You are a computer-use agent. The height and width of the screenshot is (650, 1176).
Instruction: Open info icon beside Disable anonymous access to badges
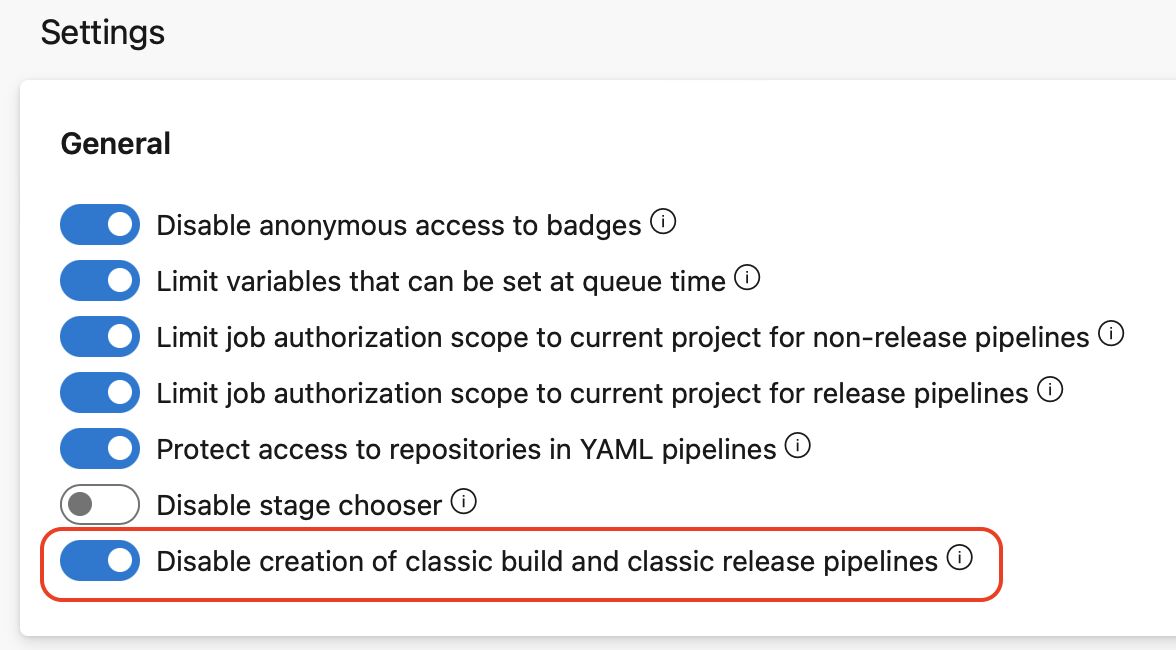point(663,222)
